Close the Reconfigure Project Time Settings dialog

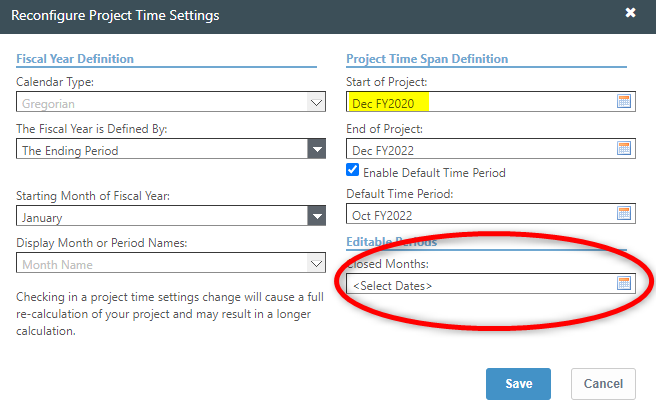(x=630, y=14)
